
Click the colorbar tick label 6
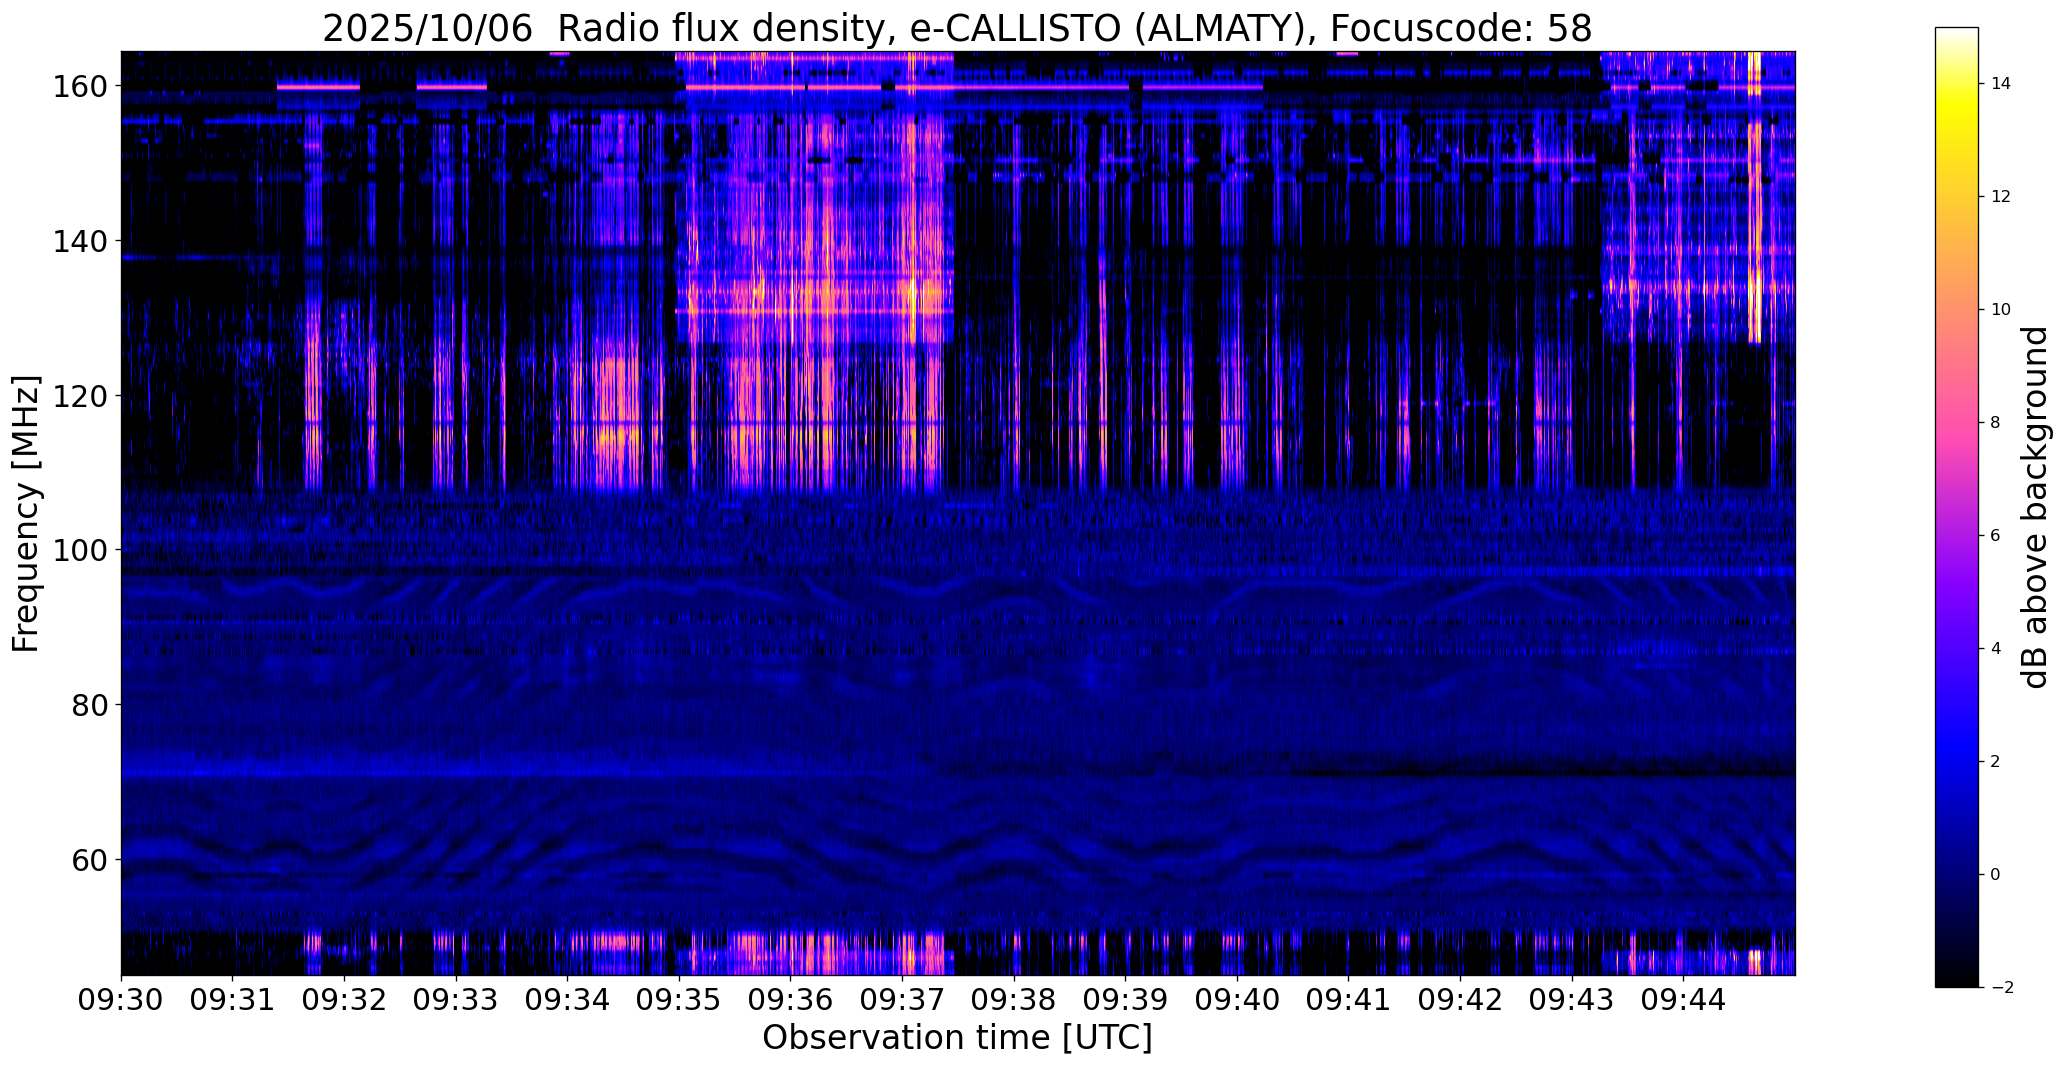click(1996, 536)
